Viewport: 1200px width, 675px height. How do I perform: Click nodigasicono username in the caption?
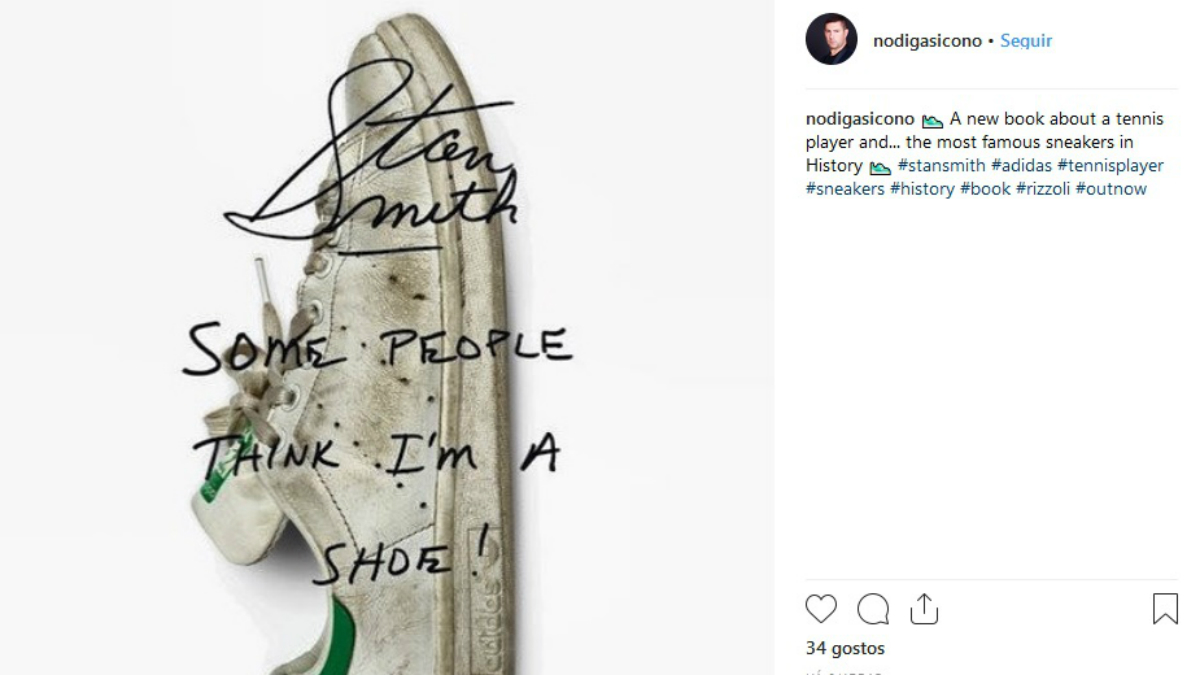pyautogui.click(x=860, y=119)
